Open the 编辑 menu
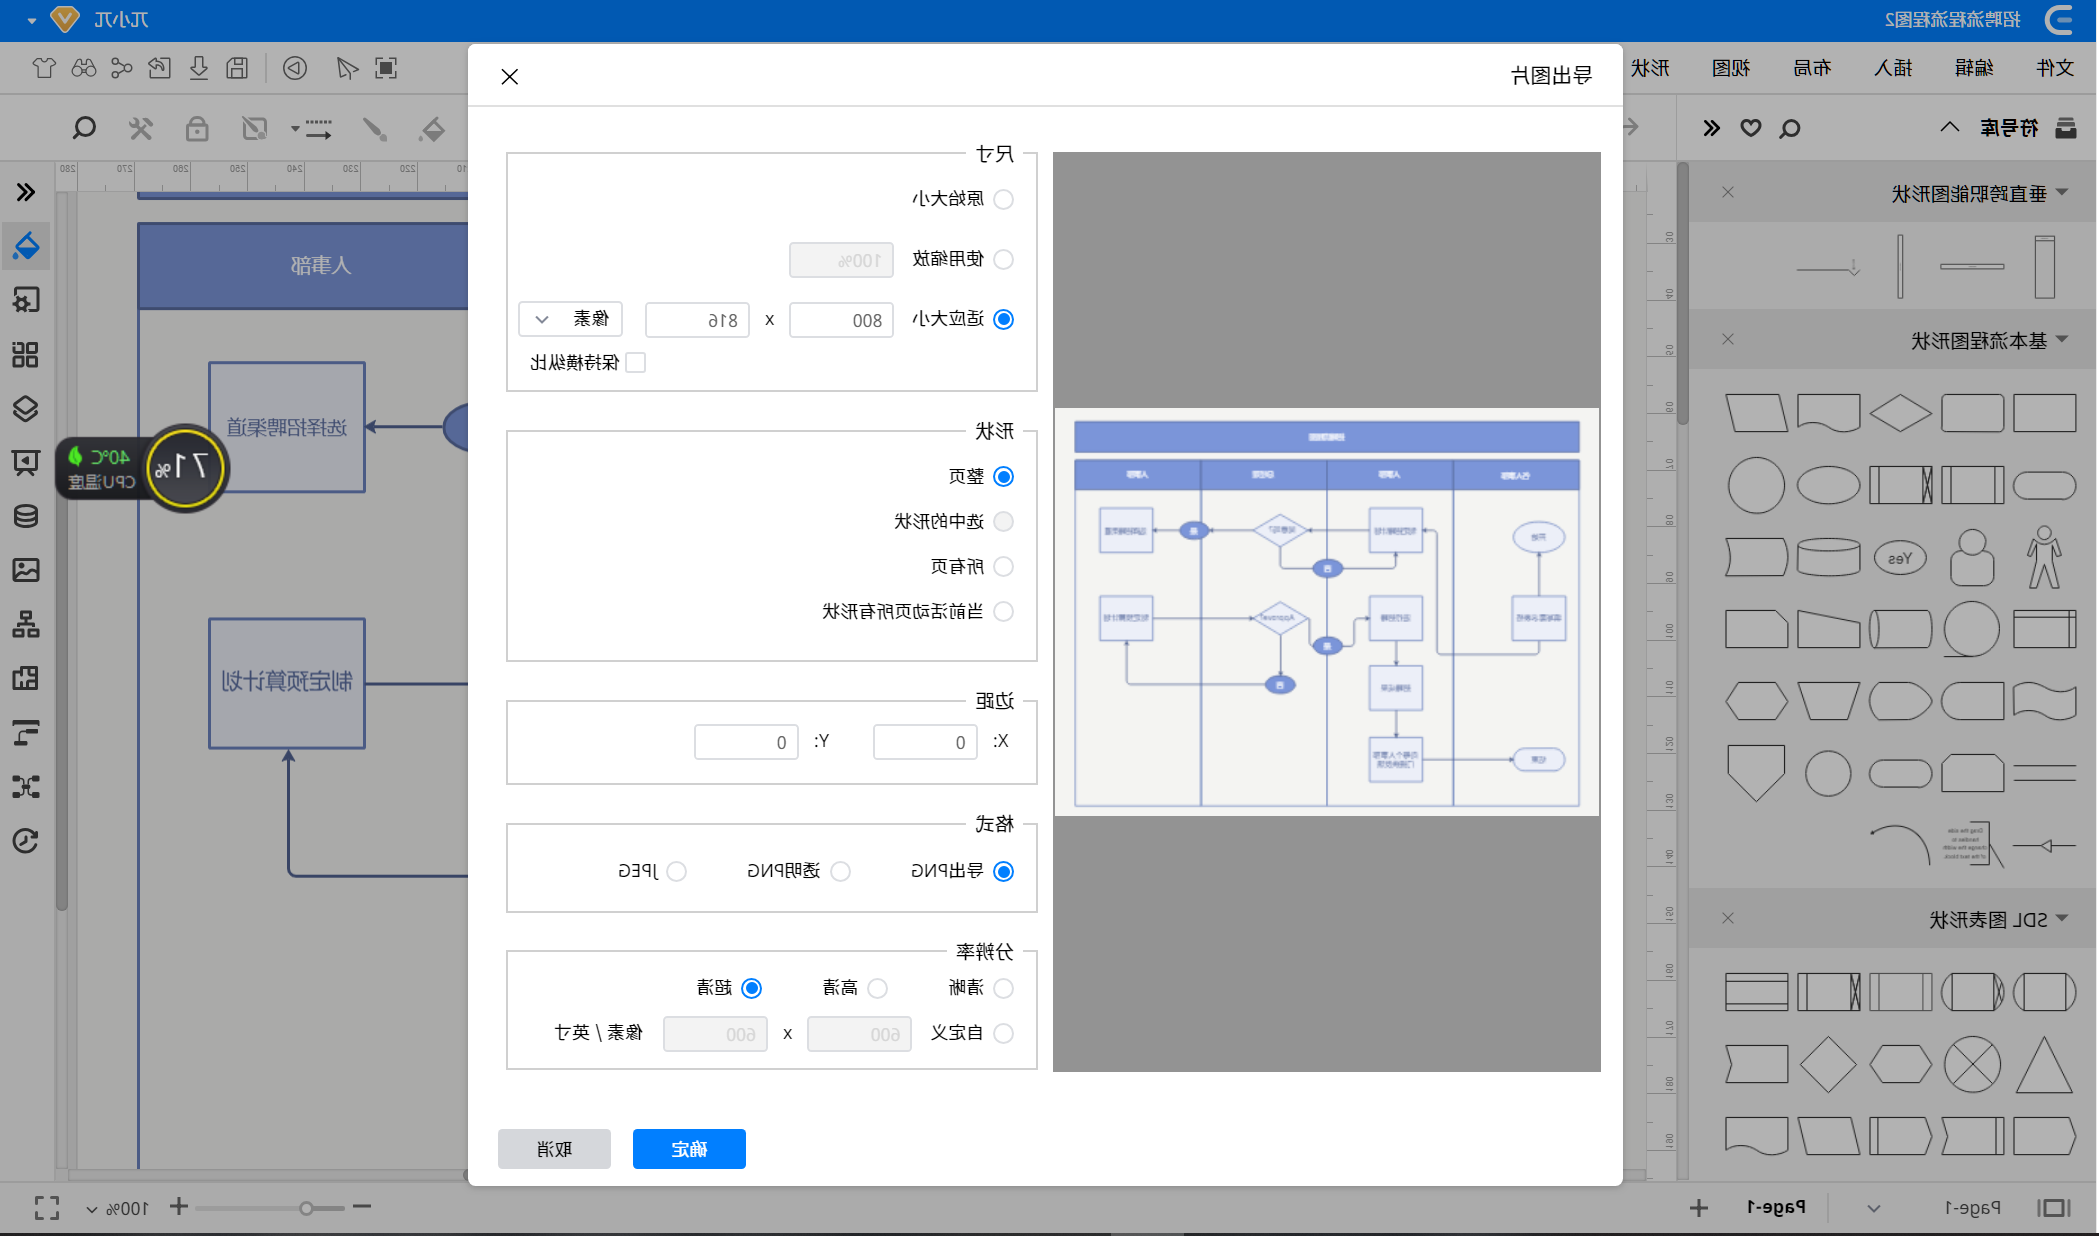The width and height of the screenshot is (2099, 1236). pos(1974,68)
